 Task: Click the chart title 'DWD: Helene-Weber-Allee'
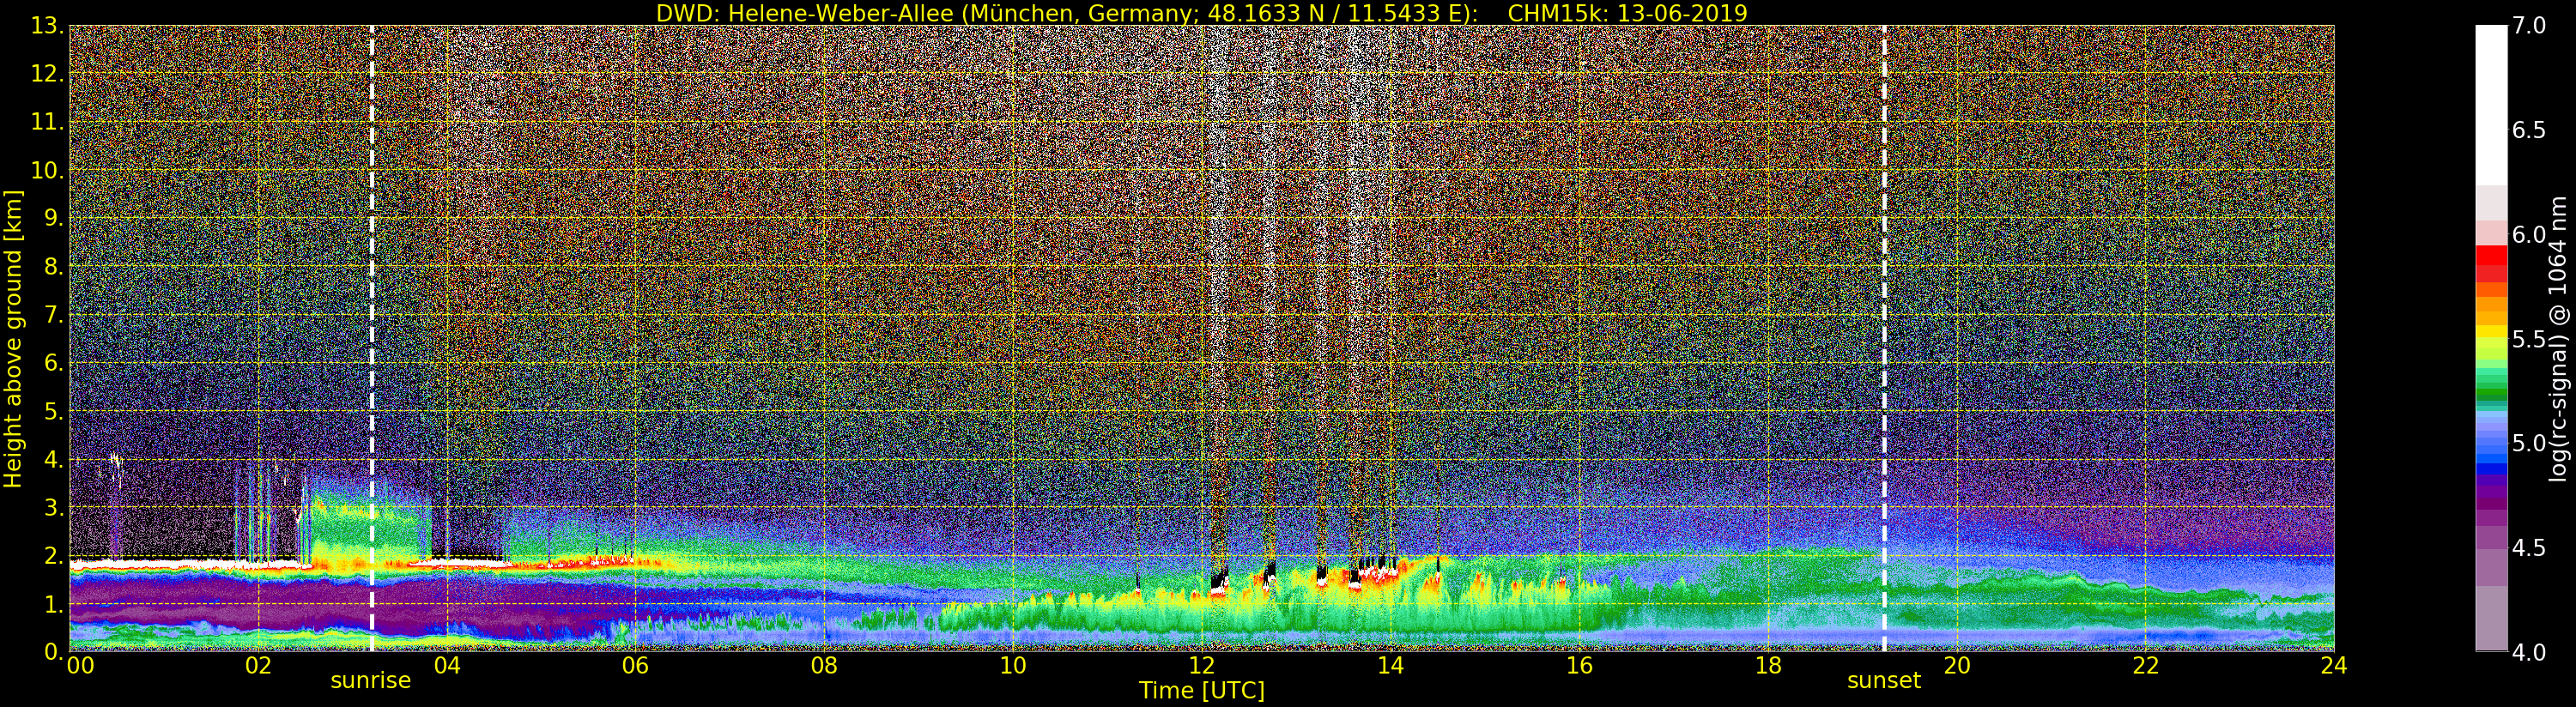pyautogui.click(x=805, y=13)
